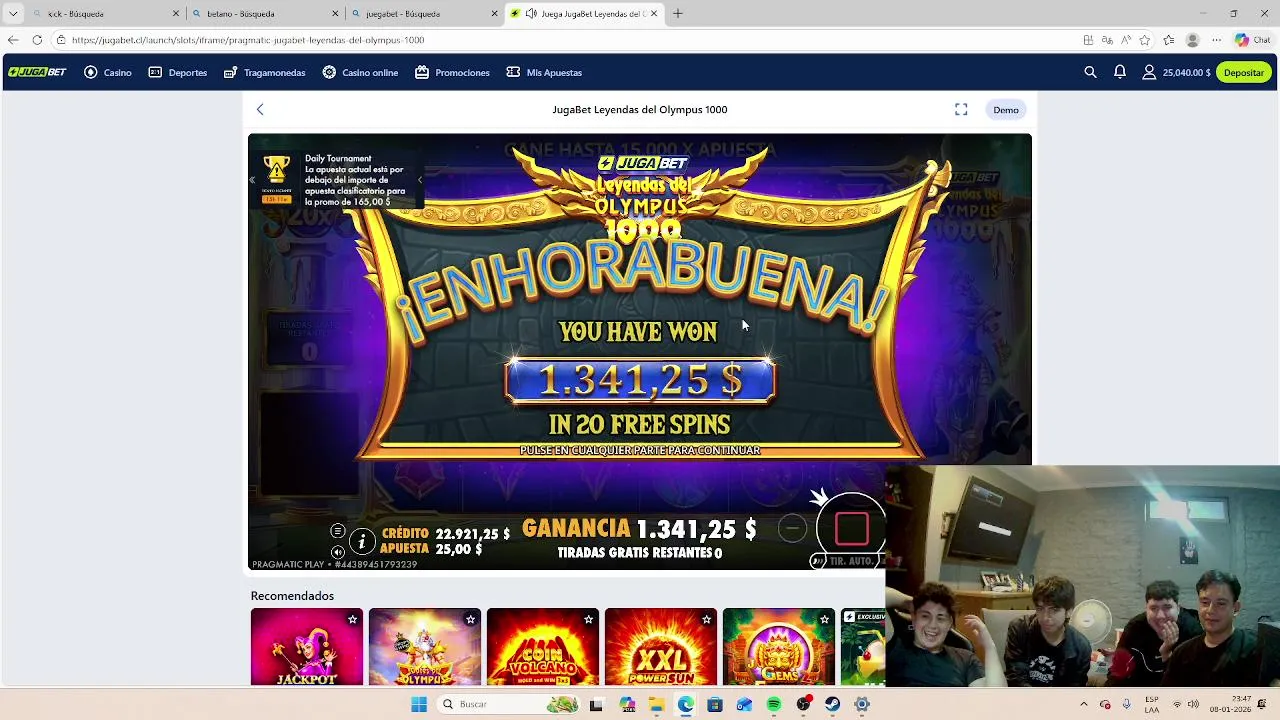Image resolution: width=1280 pixels, height=720 pixels.
Task: Click the browser back arrow
Action: pos(12,40)
